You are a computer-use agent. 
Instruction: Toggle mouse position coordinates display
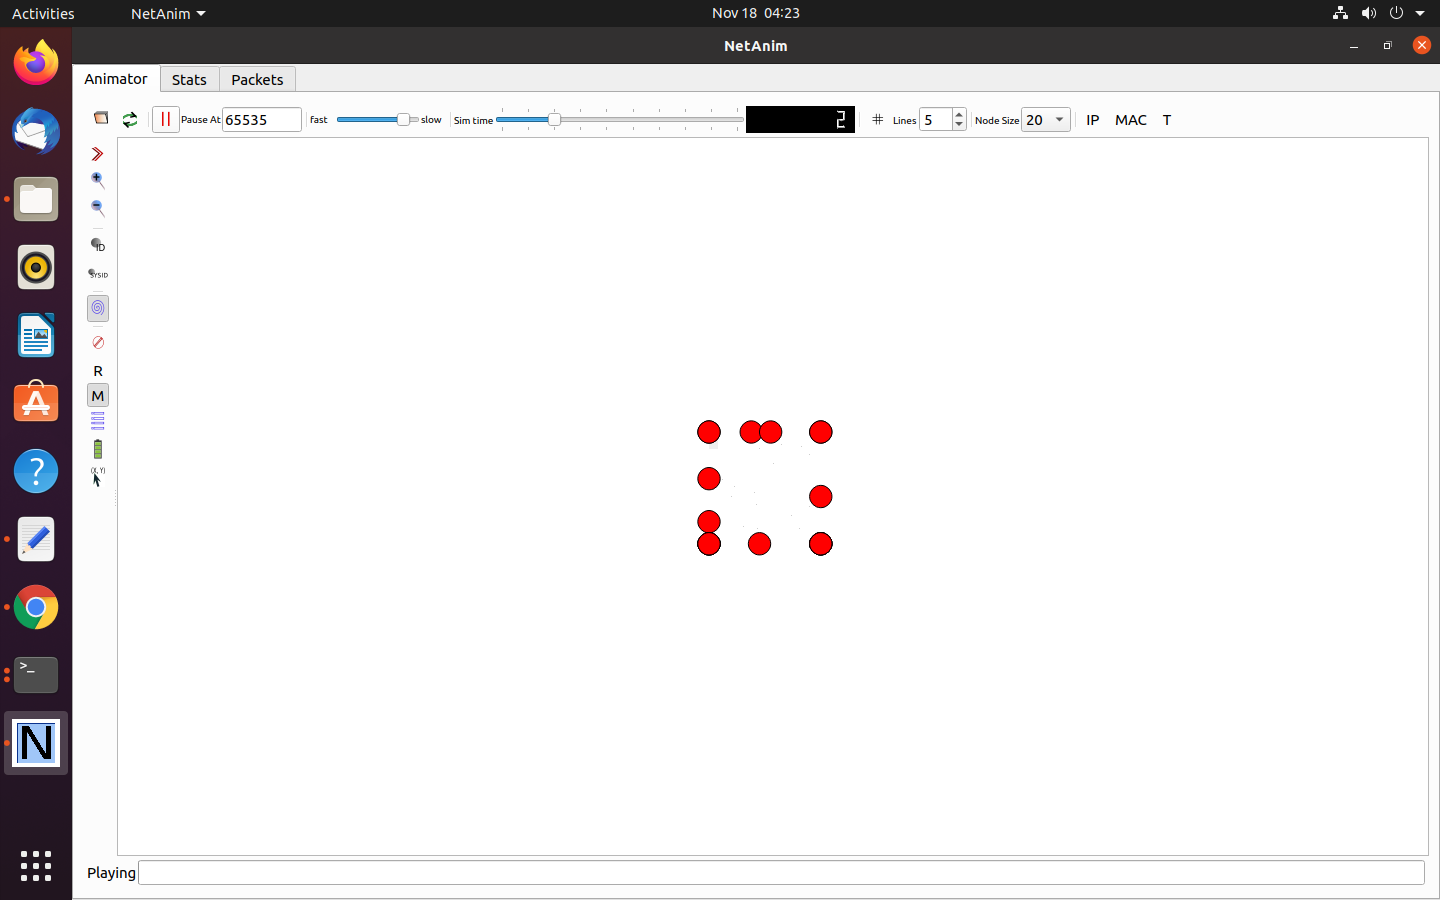point(97,474)
